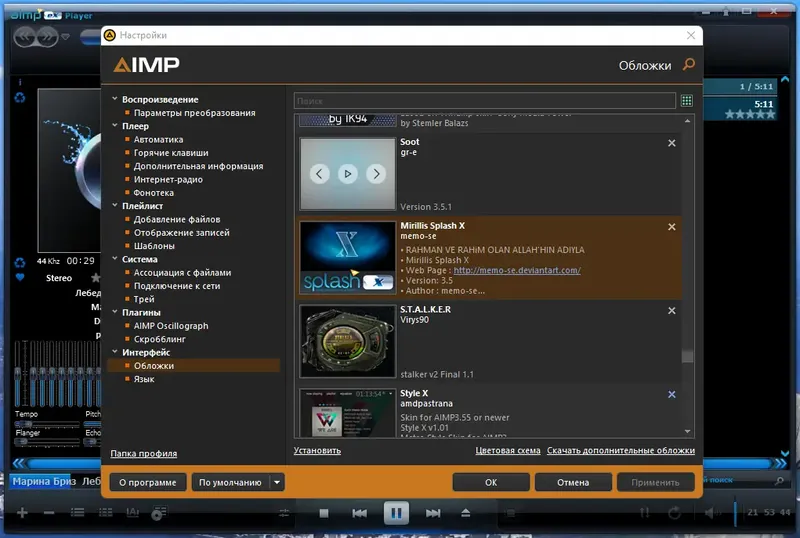Click the О программе button
800x538 pixels.
click(148, 482)
